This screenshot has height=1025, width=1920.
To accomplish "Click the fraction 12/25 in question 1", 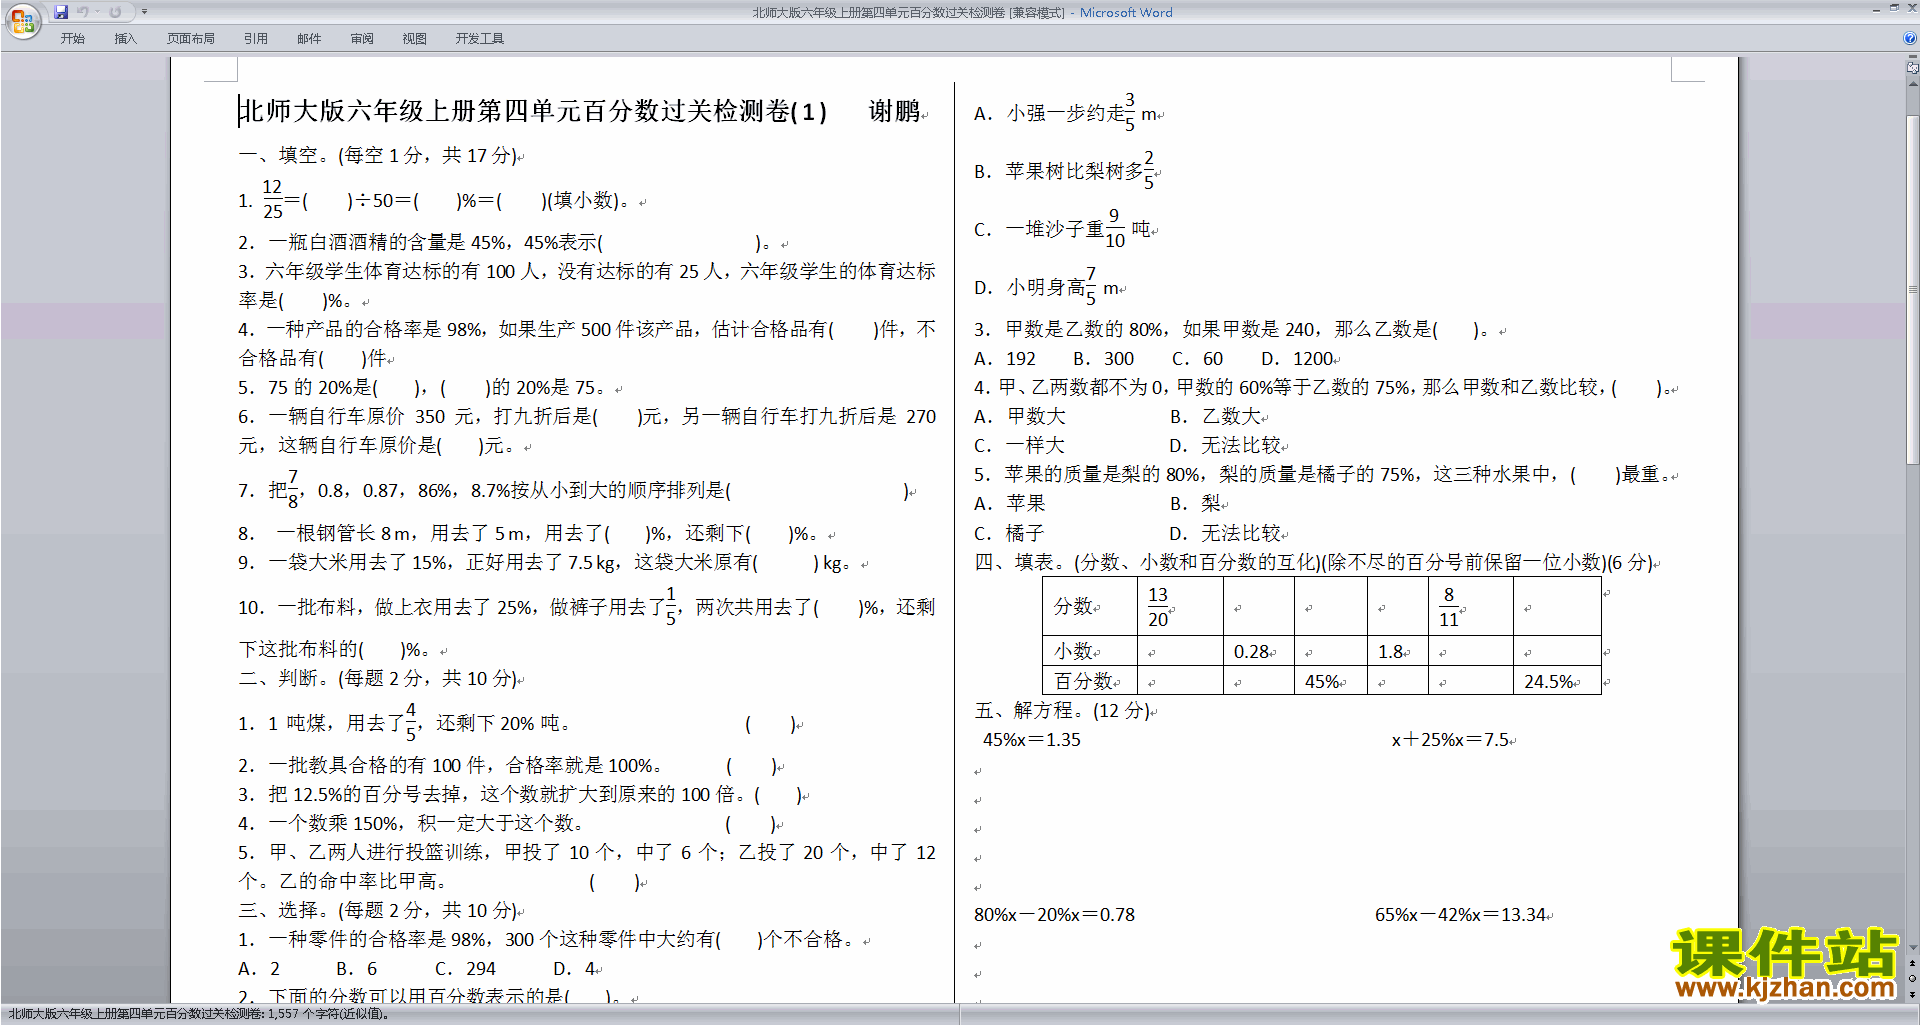I will [x=272, y=199].
